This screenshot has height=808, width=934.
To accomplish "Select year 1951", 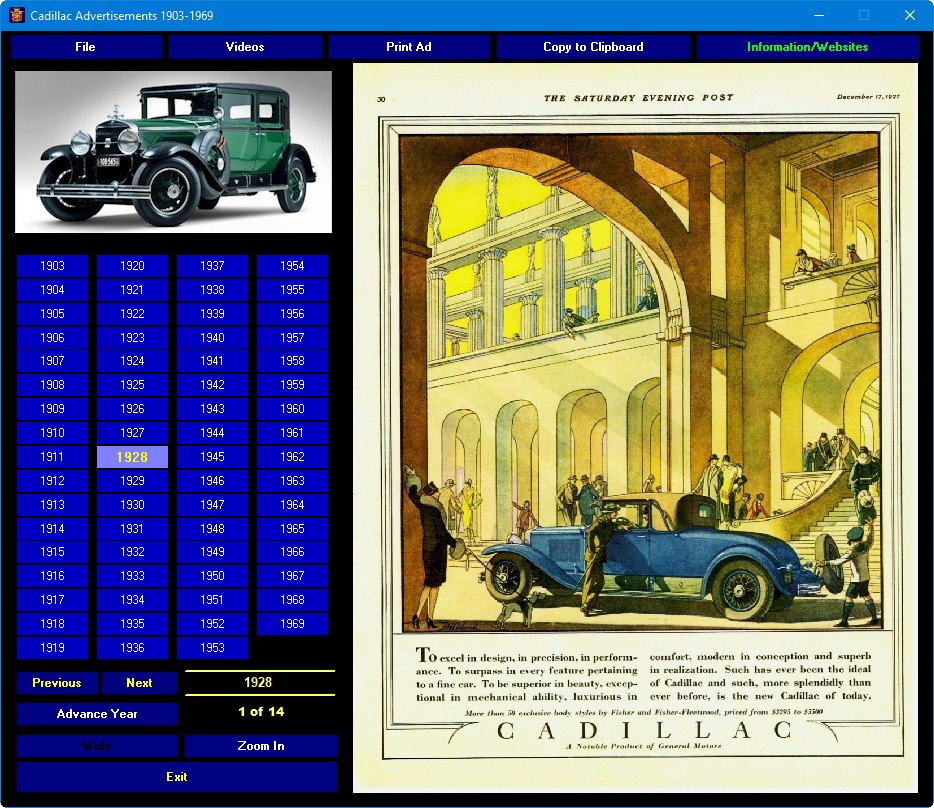I will pos(212,600).
